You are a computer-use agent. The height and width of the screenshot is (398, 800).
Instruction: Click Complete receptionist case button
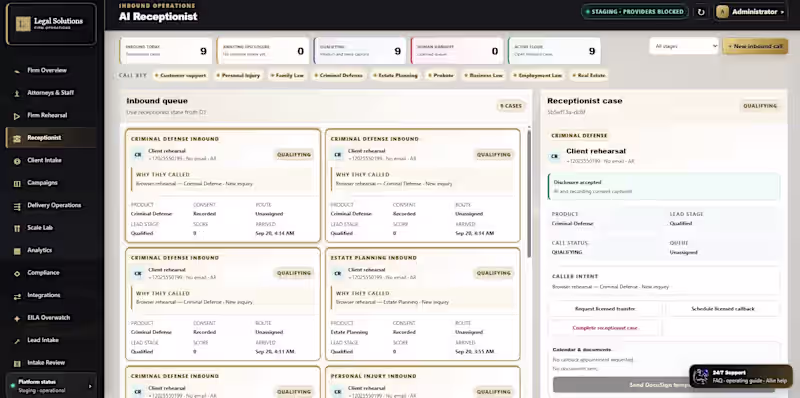pyautogui.click(x=605, y=328)
